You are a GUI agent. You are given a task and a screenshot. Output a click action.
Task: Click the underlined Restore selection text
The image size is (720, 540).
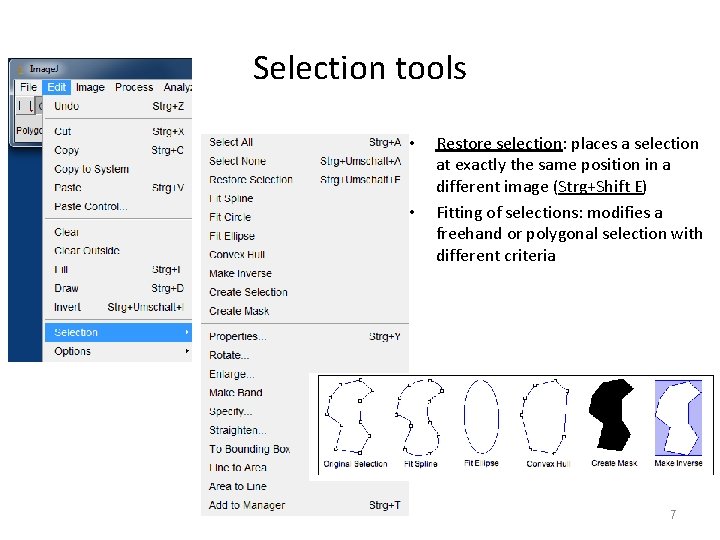(499, 144)
